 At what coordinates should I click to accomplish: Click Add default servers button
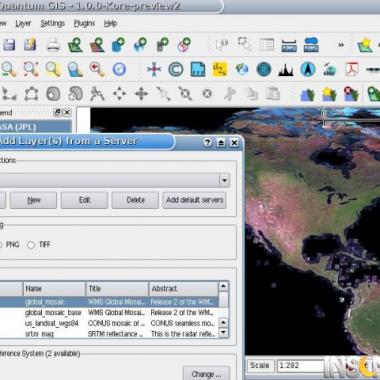[x=194, y=200]
